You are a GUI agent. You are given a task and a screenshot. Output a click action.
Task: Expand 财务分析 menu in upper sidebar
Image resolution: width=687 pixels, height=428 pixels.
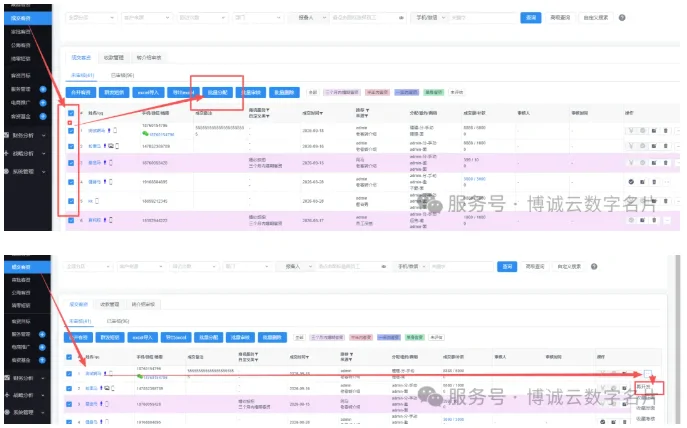[25, 135]
